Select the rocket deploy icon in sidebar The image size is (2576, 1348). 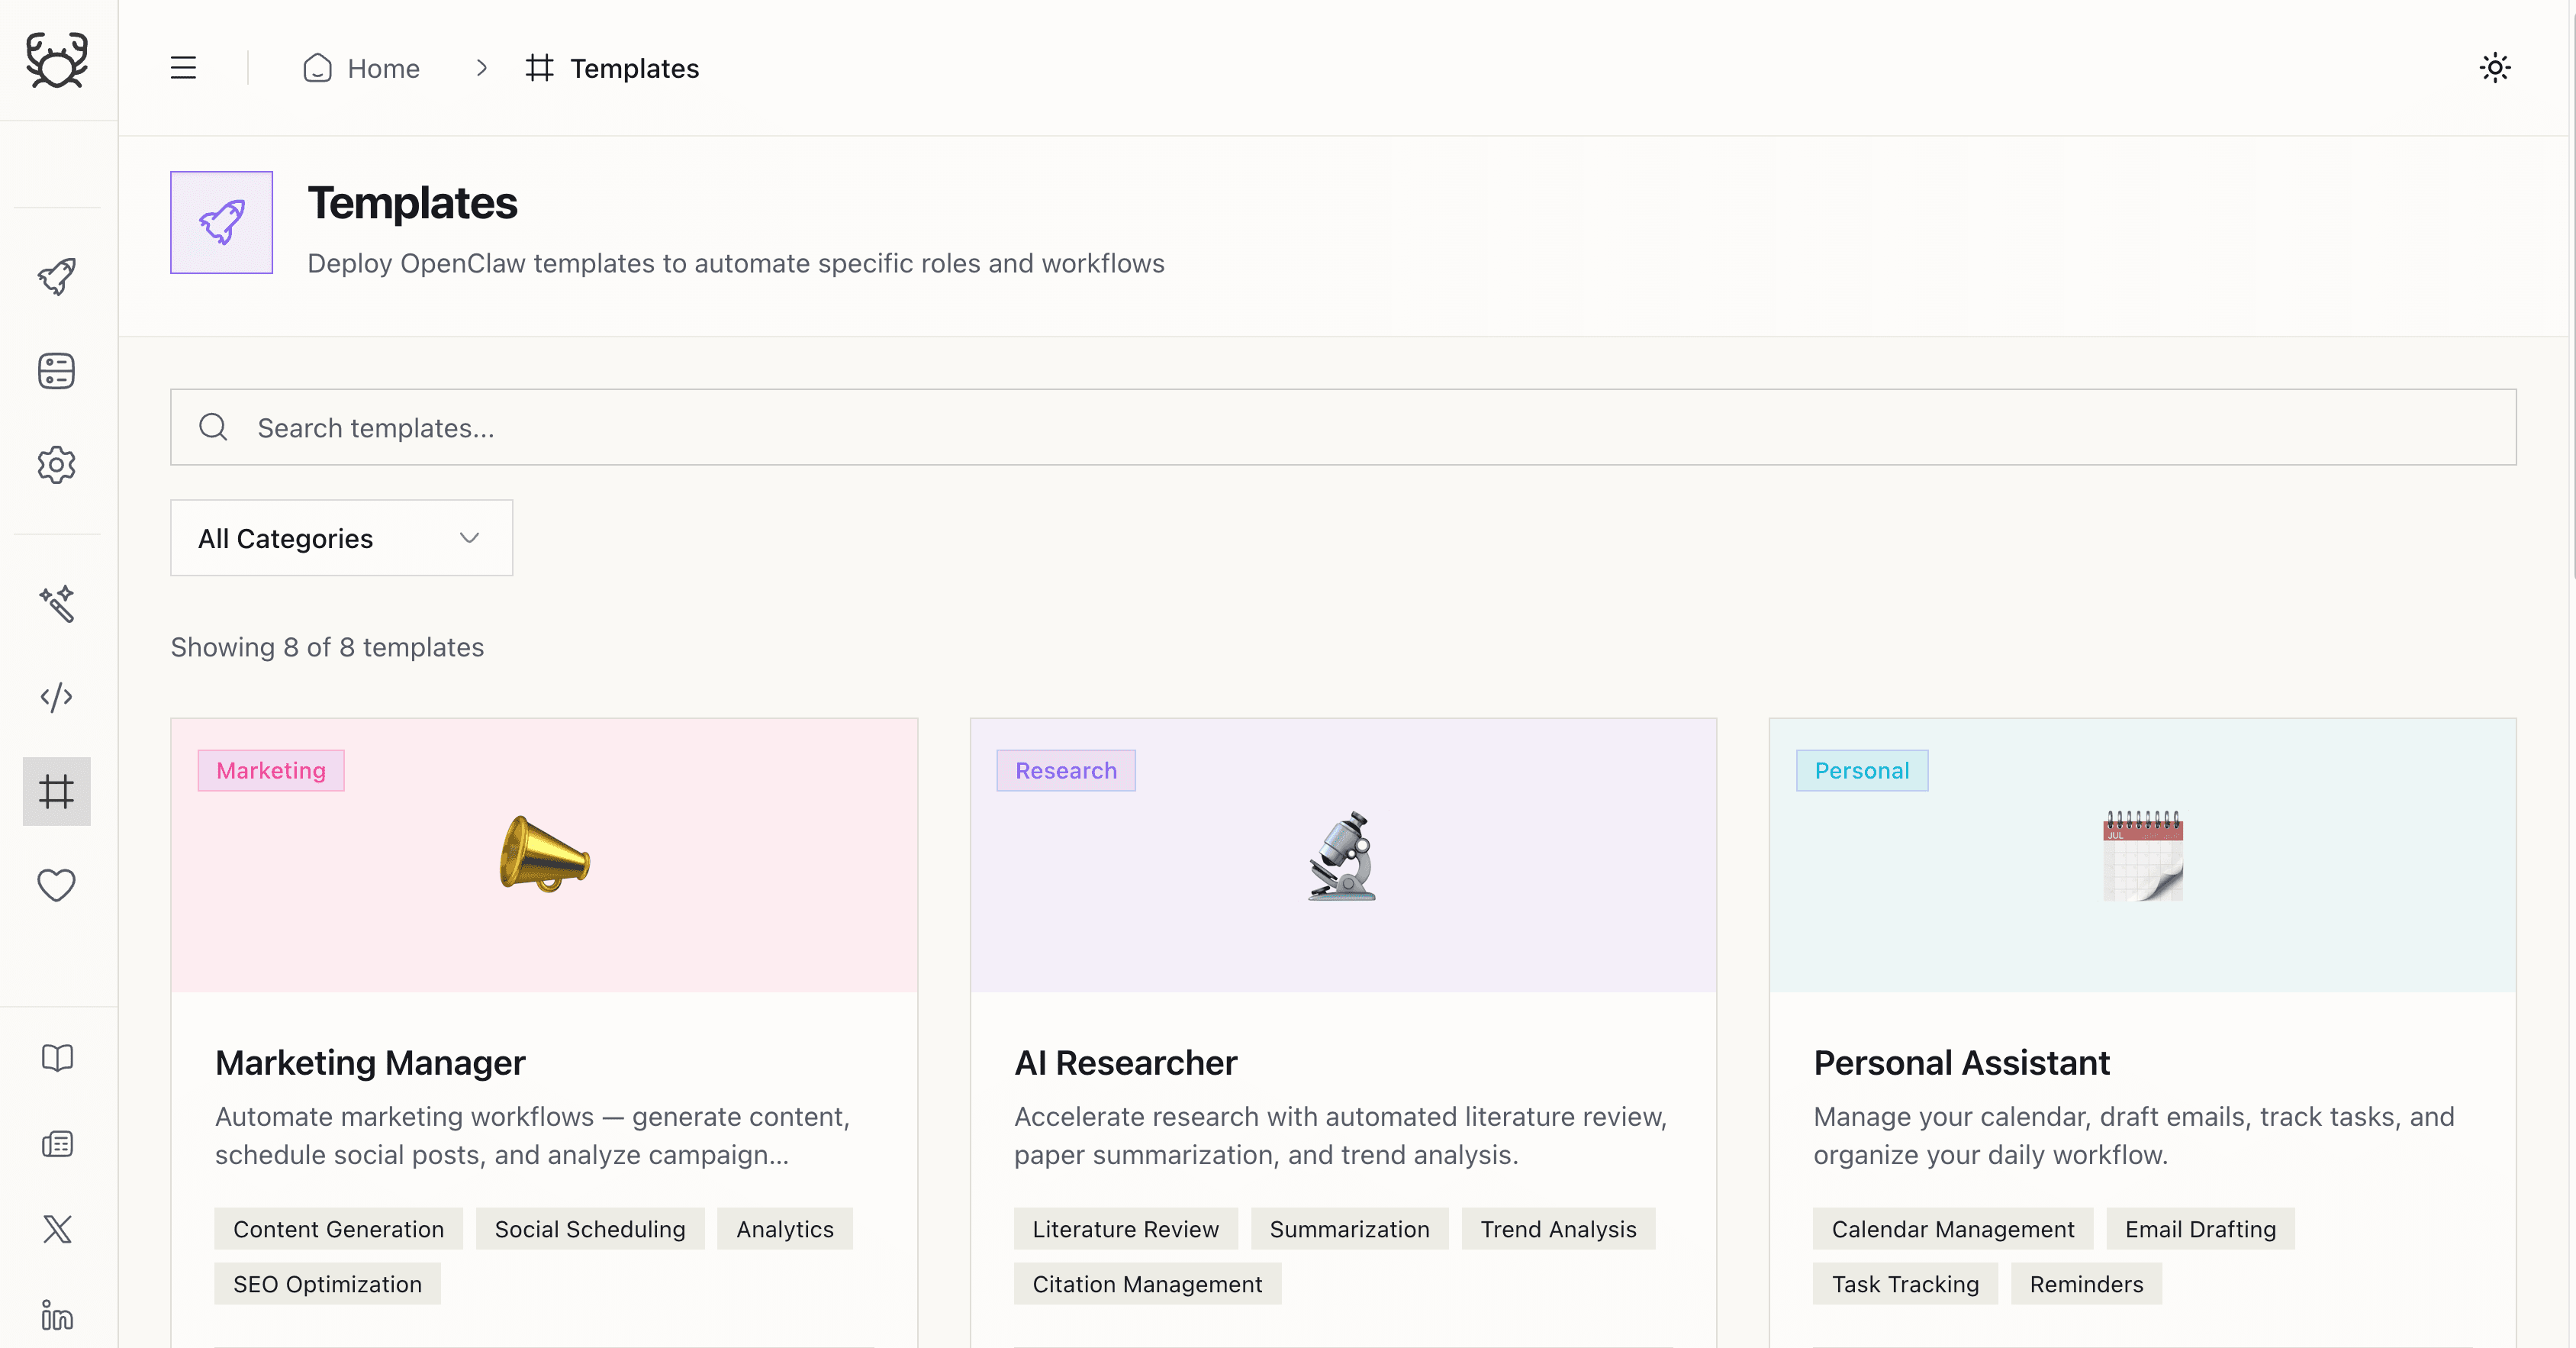[56, 276]
